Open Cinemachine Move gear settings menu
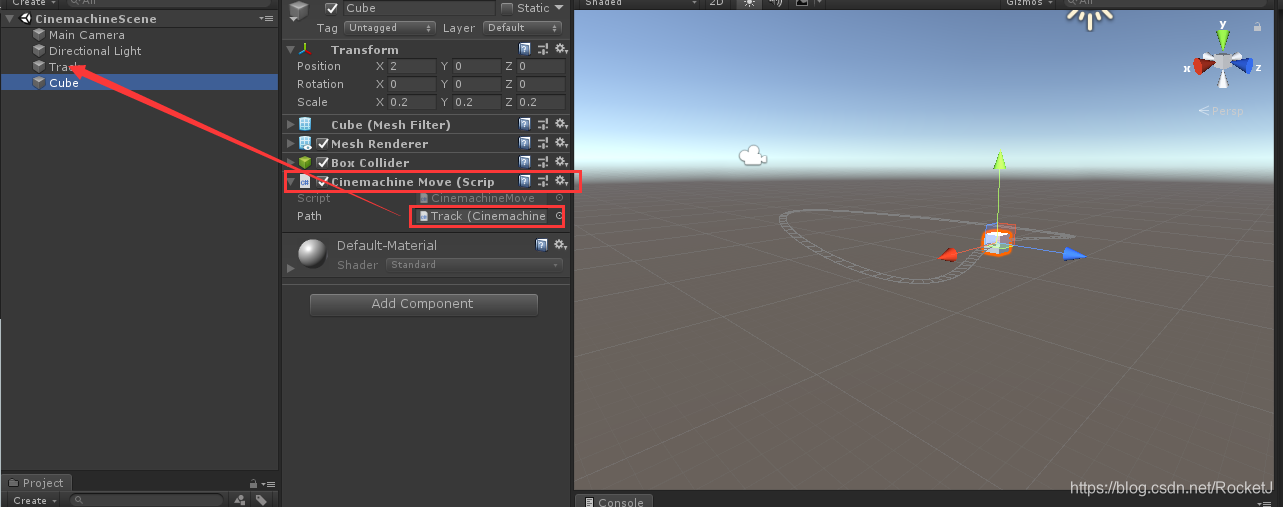The width and height of the screenshot is (1283, 507). pyautogui.click(x=561, y=181)
